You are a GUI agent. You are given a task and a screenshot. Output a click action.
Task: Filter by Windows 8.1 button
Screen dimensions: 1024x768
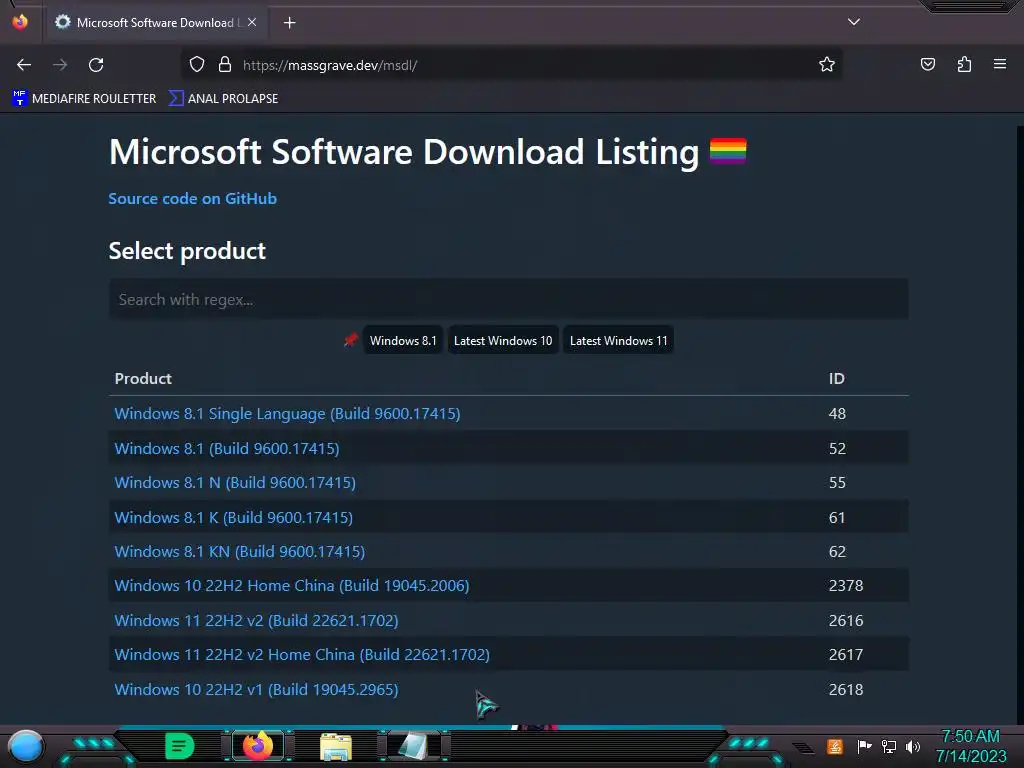(403, 340)
